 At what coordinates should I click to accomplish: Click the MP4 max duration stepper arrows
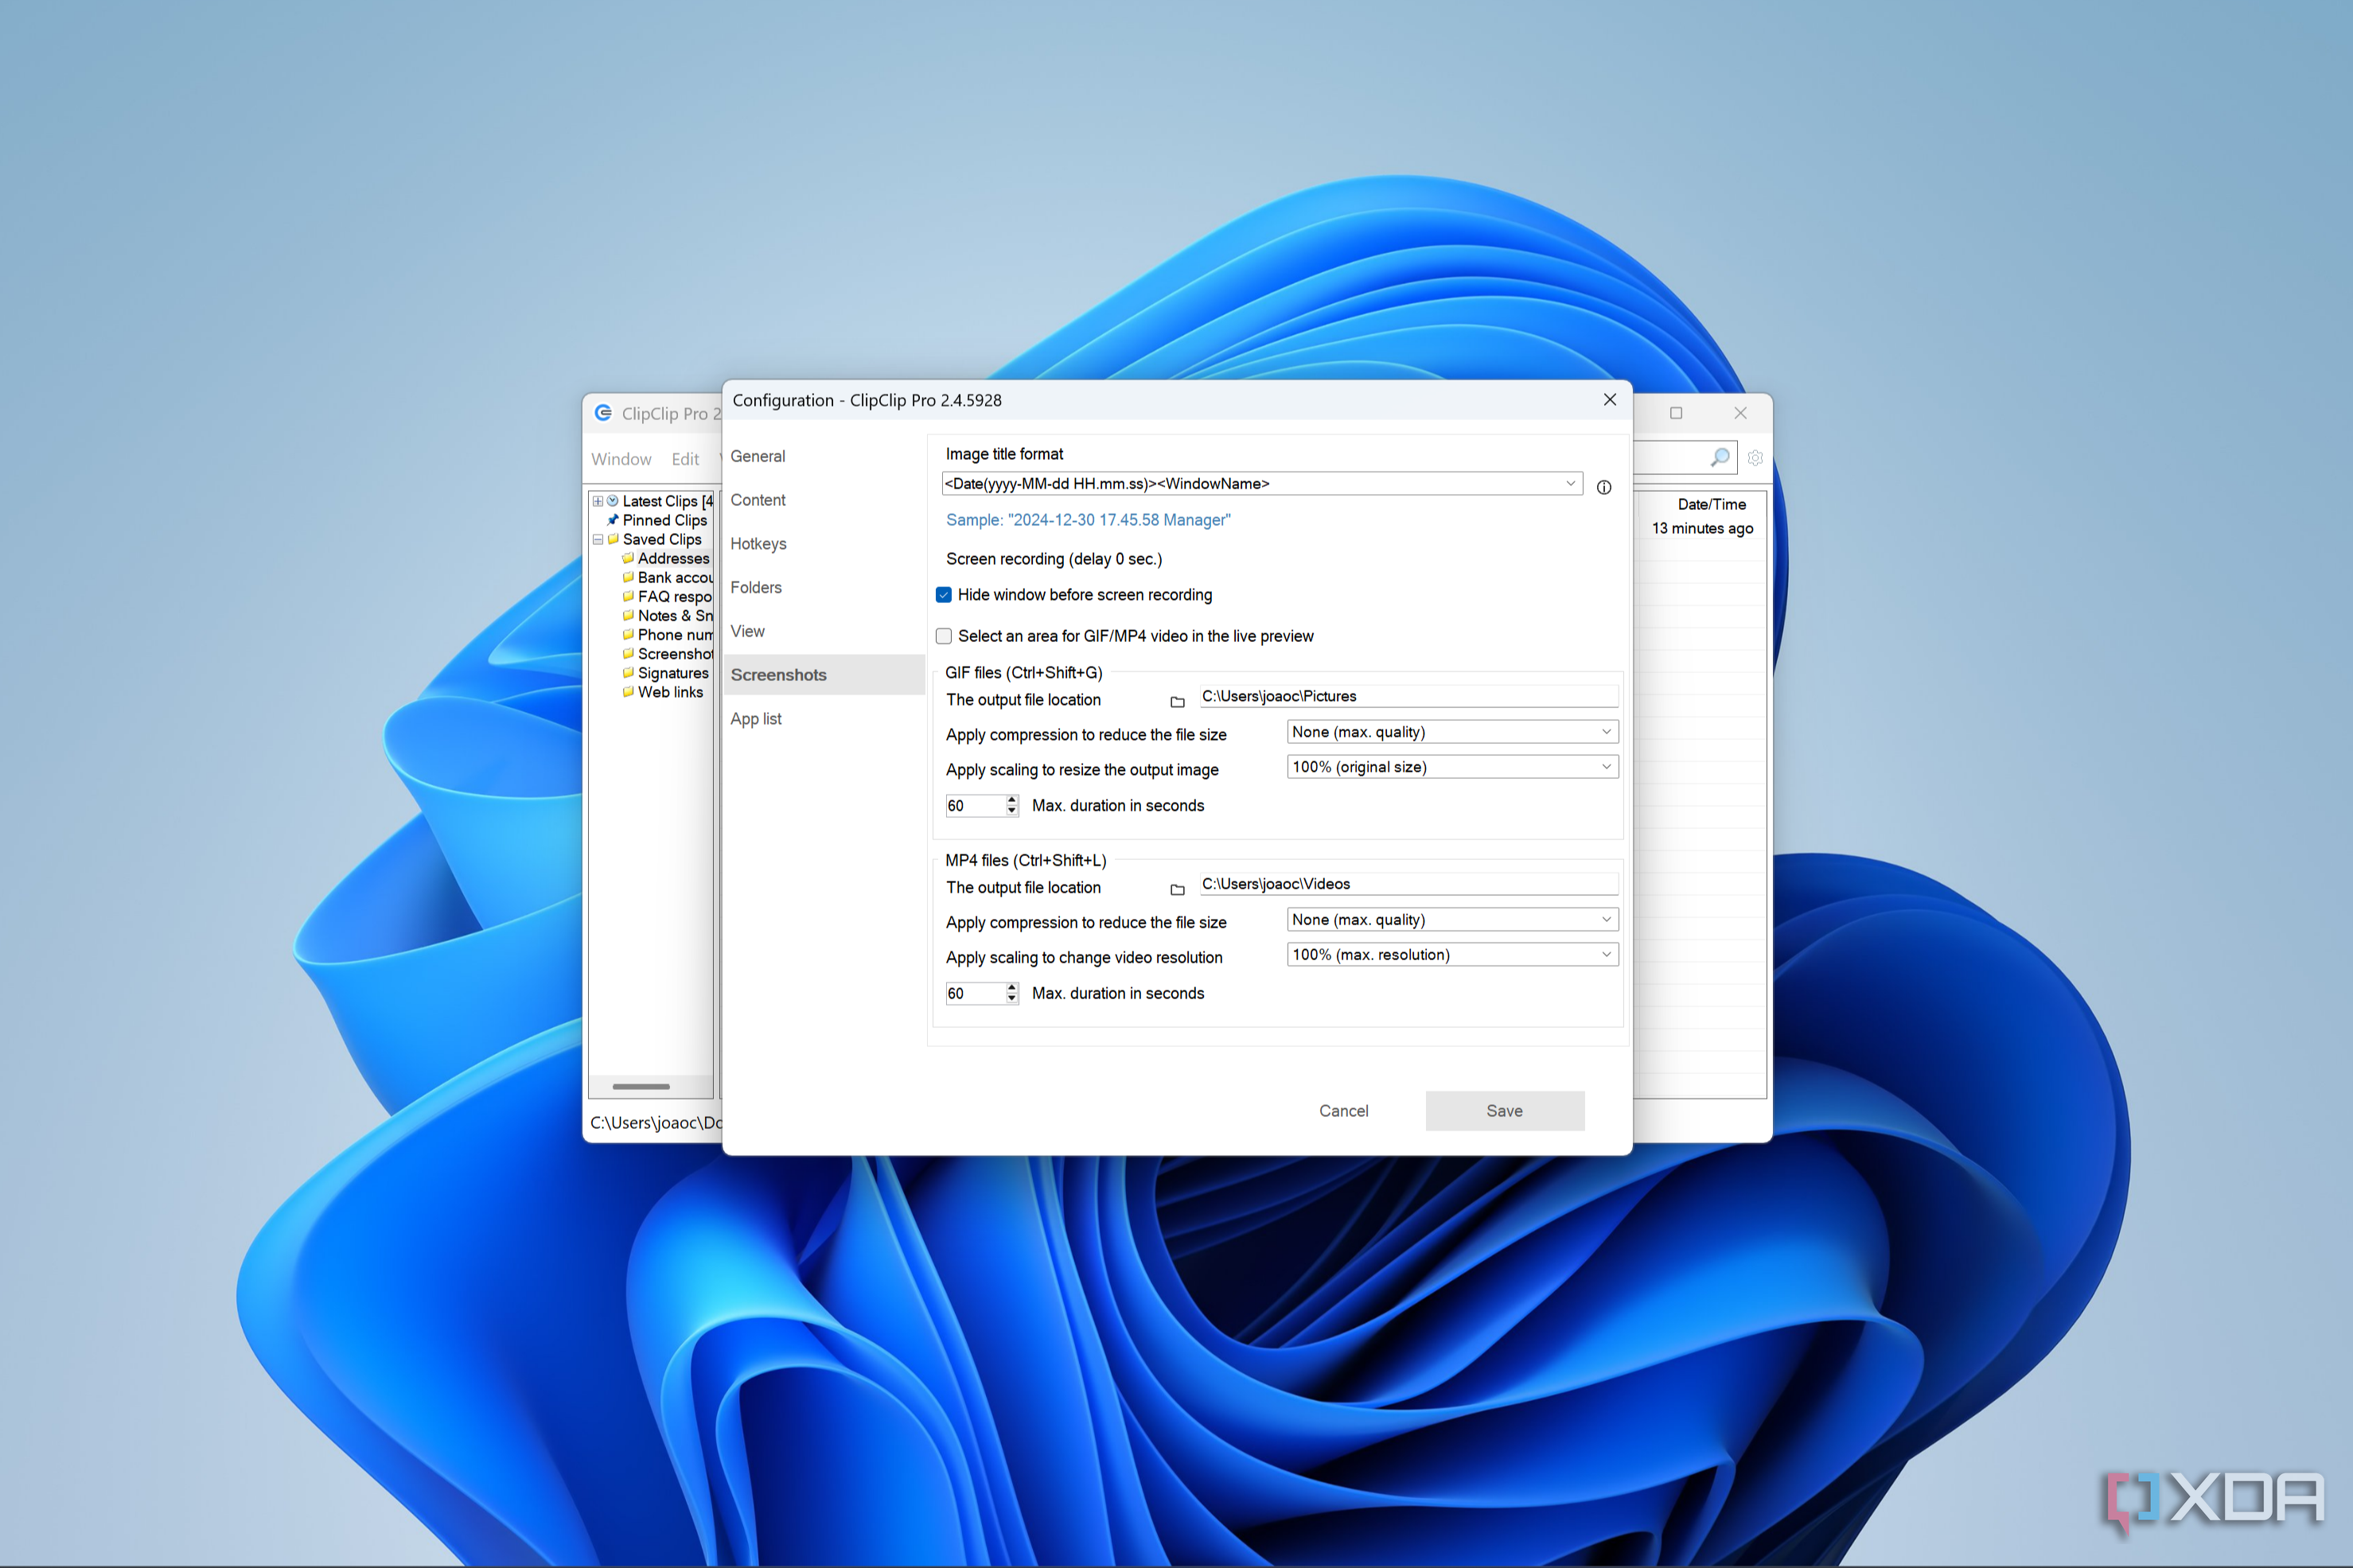click(1012, 993)
